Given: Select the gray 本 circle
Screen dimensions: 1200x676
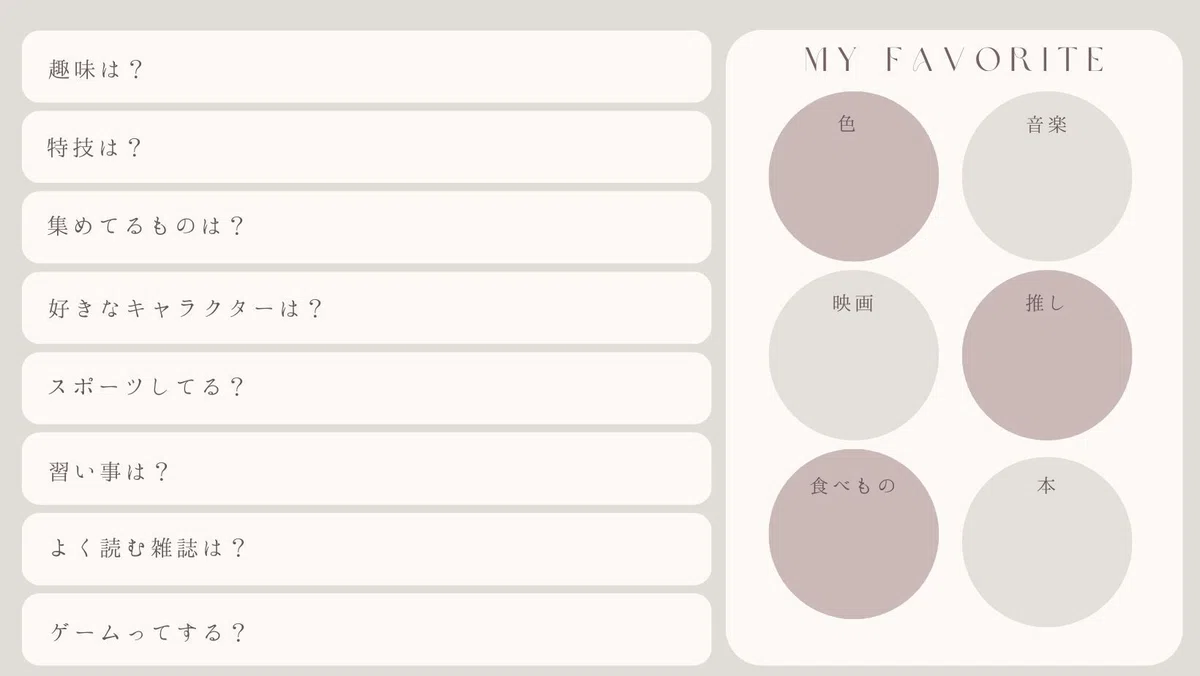Looking at the screenshot, I should (1047, 543).
